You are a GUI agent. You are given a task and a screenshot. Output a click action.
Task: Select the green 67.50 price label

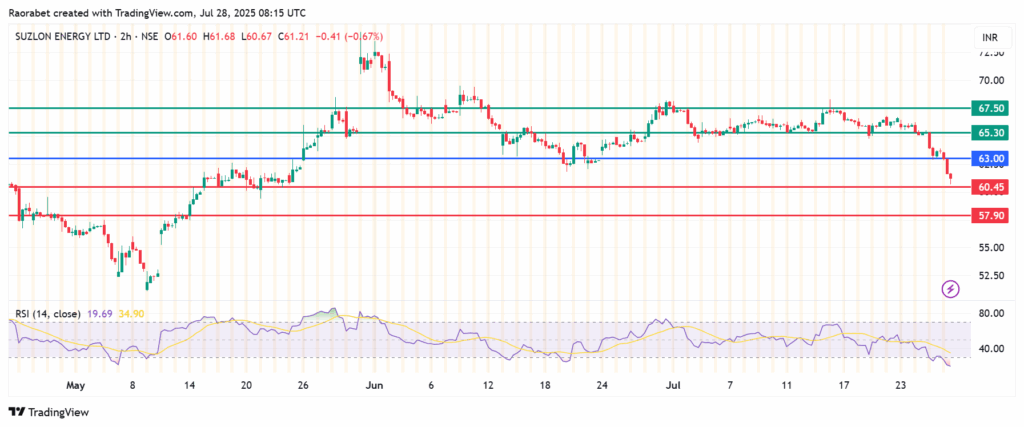pos(989,108)
